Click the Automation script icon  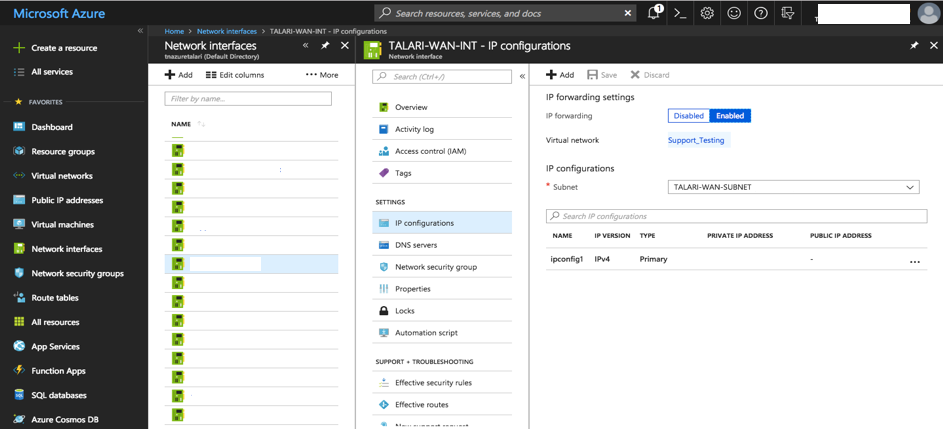pyautogui.click(x=384, y=333)
